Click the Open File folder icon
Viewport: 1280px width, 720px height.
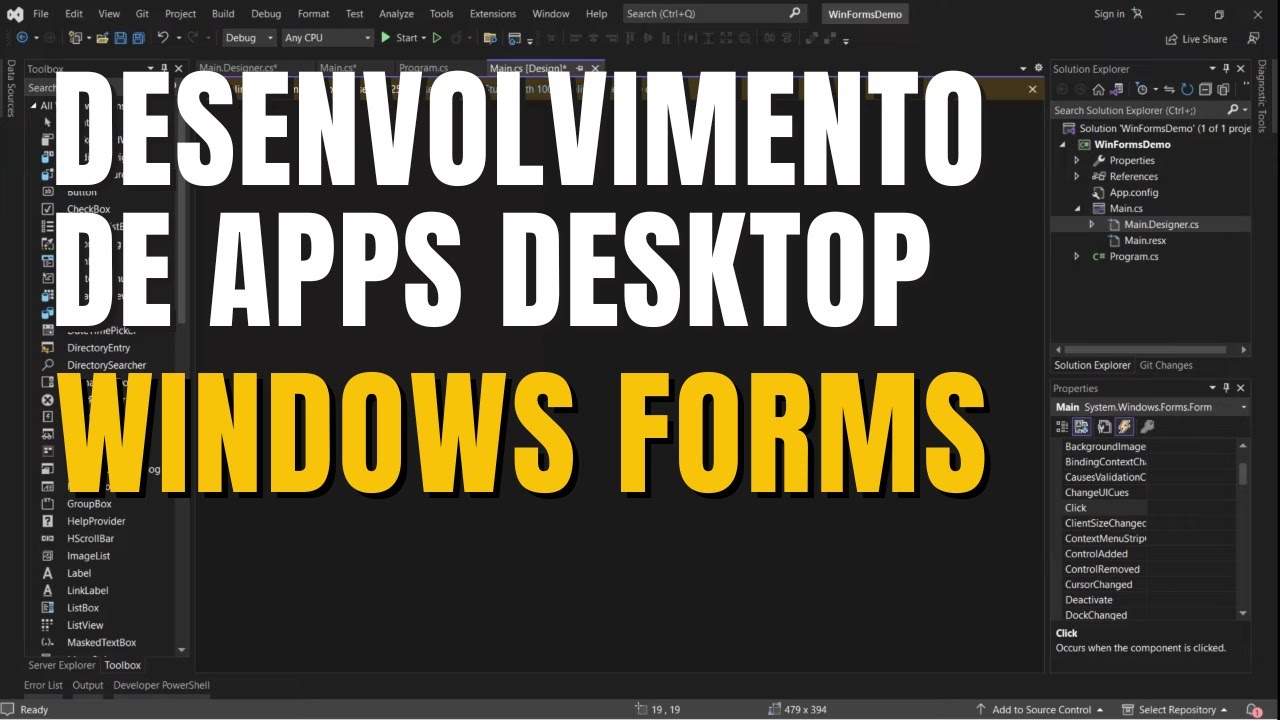pyautogui.click(x=102, y=38)
